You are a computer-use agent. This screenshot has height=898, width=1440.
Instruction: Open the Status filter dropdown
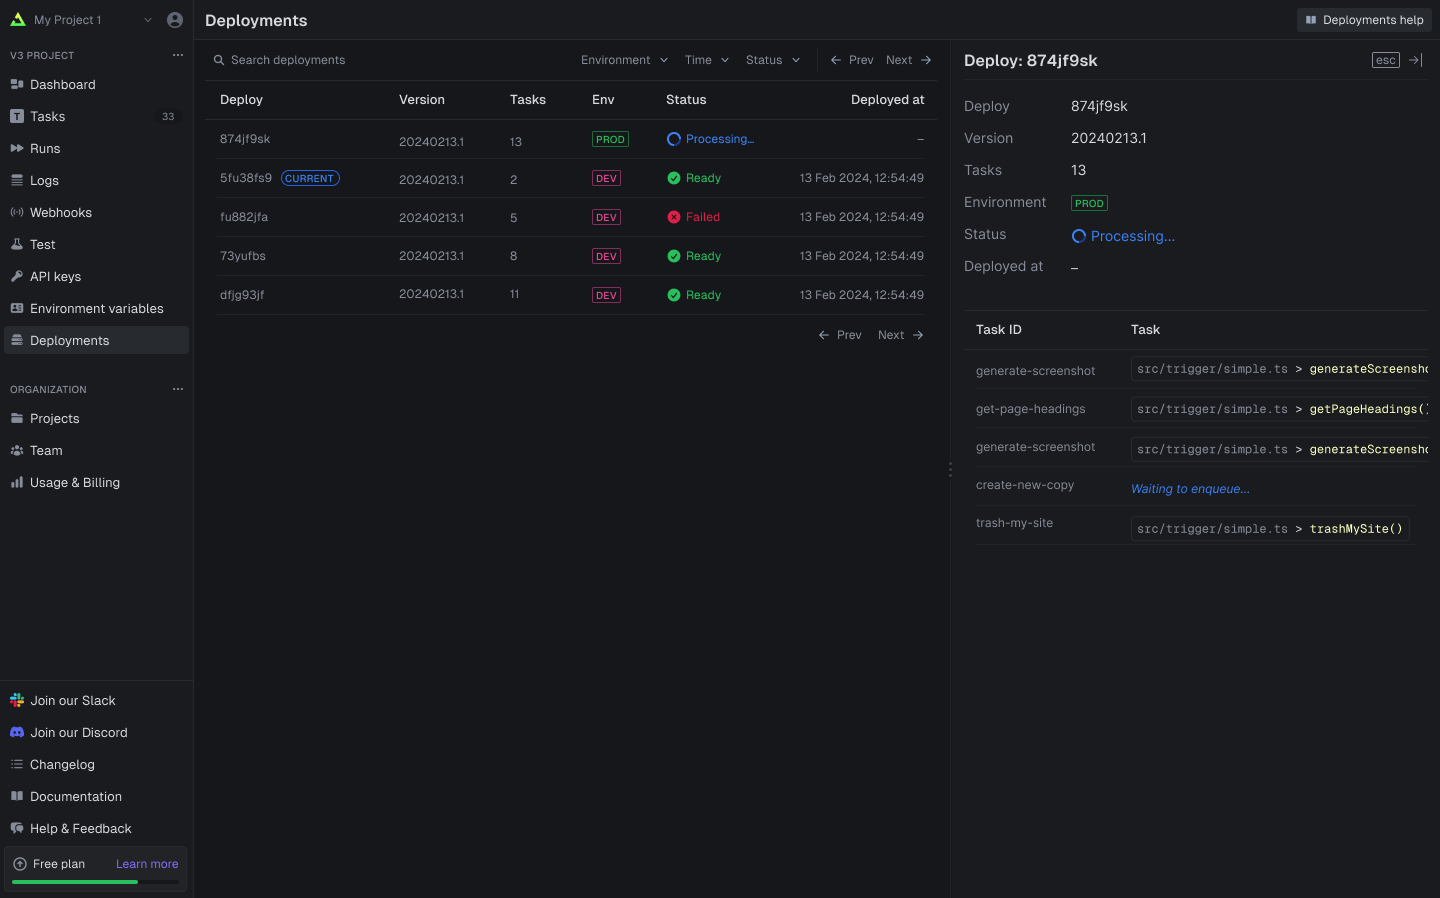[x=773, y=60]
